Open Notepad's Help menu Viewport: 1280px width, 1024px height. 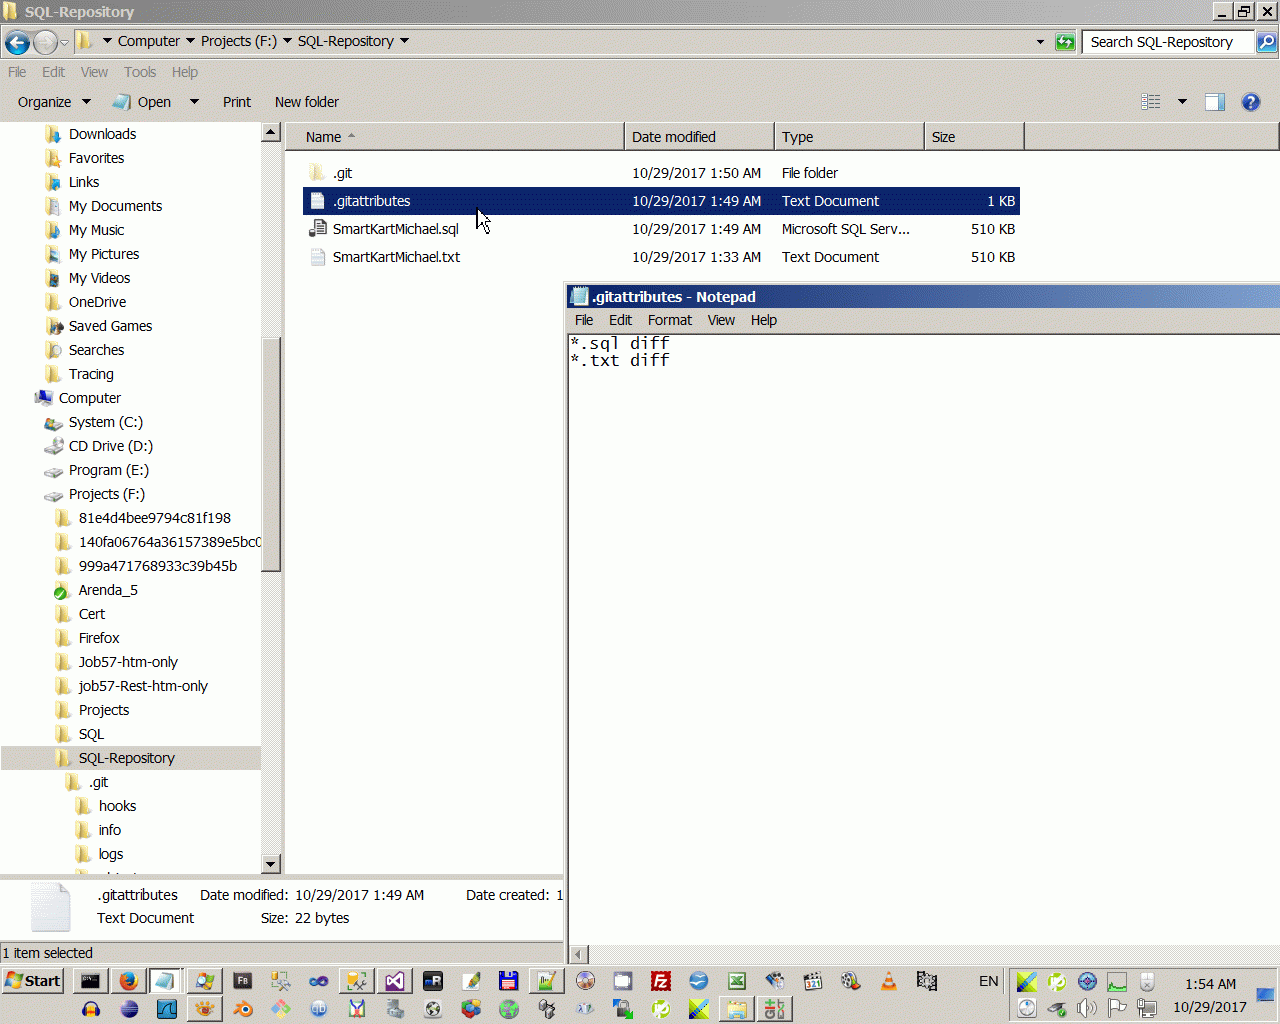[764, 320]
